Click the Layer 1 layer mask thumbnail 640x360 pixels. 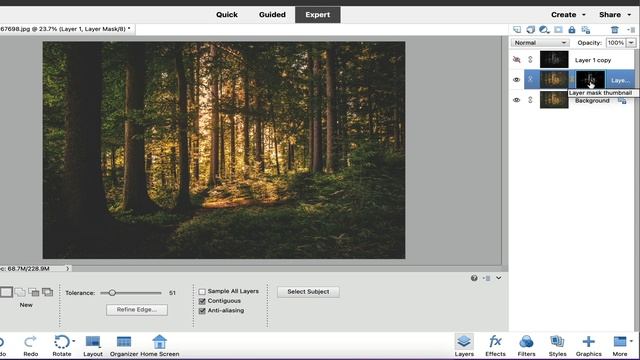[x=590, y=80]
